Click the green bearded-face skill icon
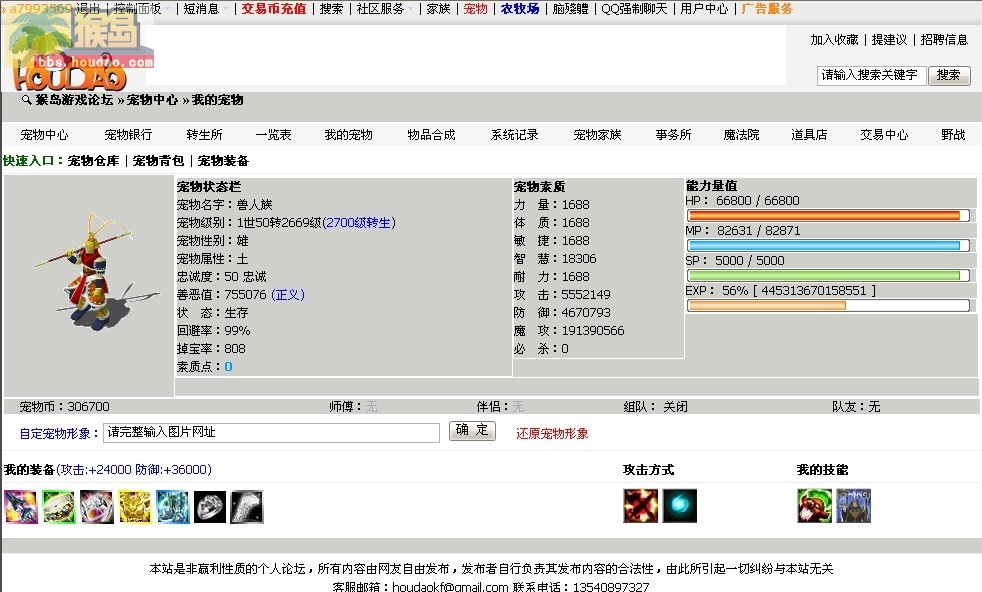 coord(814,506)
